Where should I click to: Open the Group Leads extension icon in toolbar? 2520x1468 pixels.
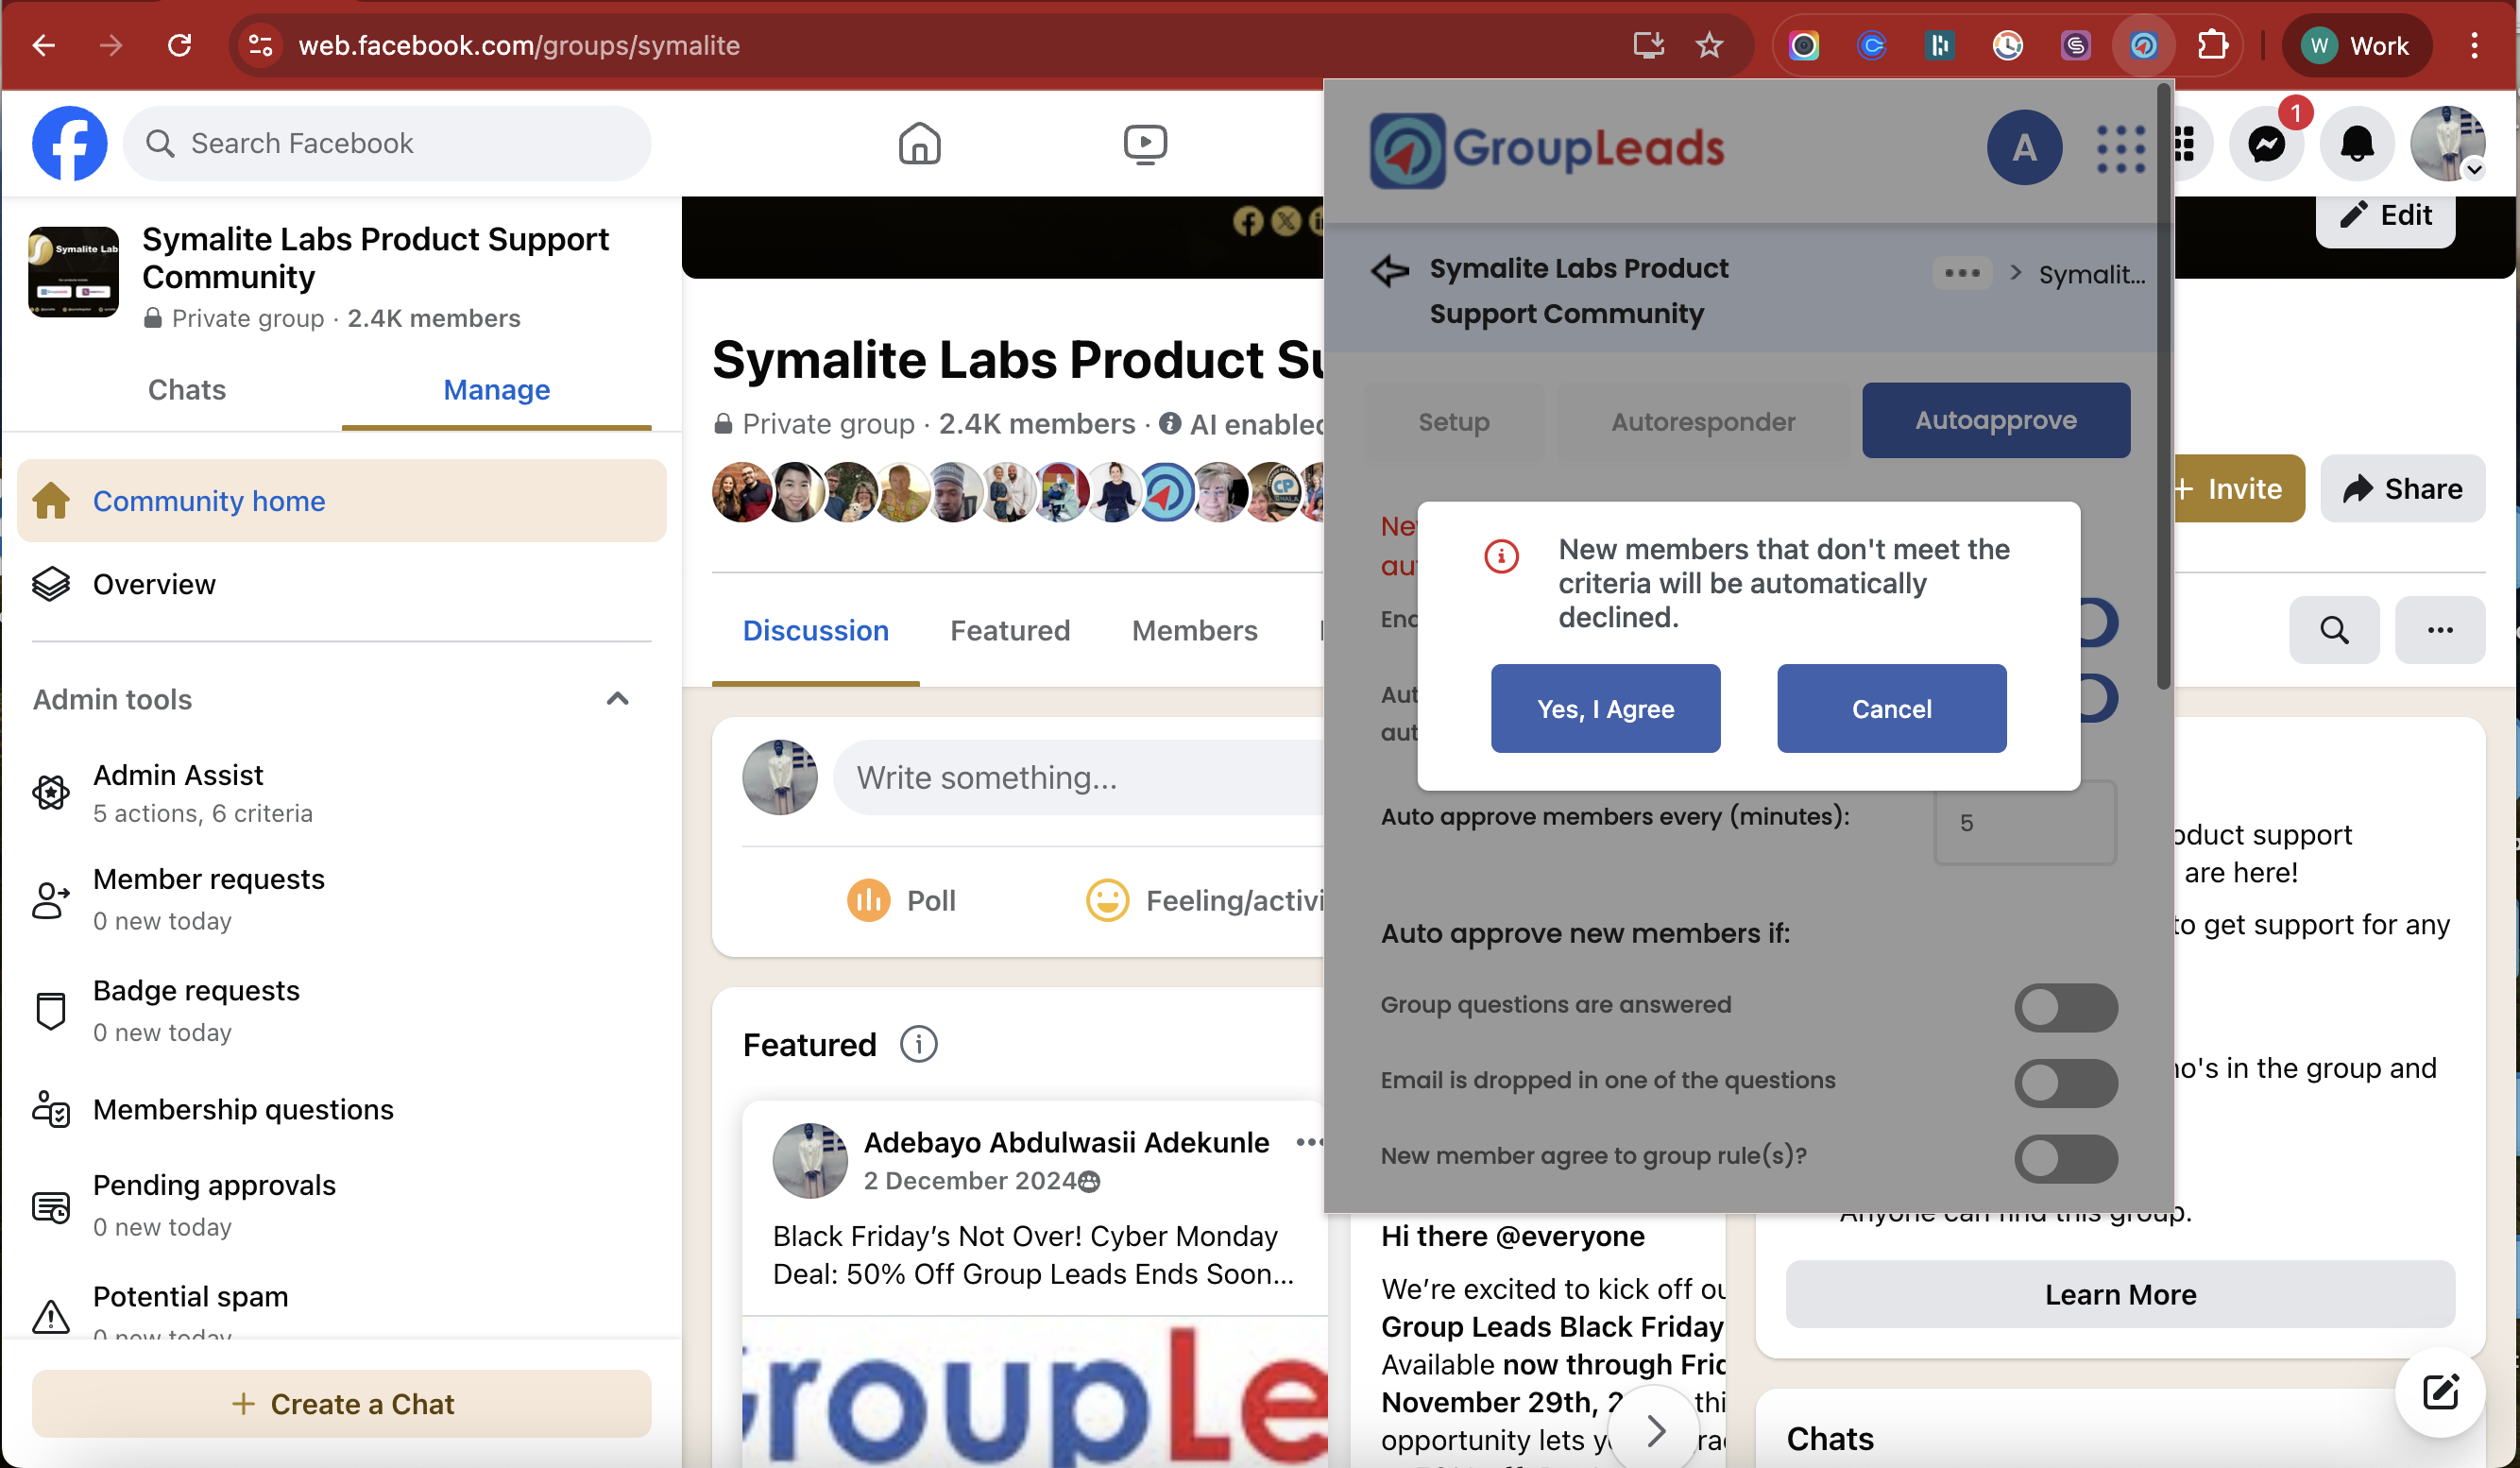(2143, 45)
